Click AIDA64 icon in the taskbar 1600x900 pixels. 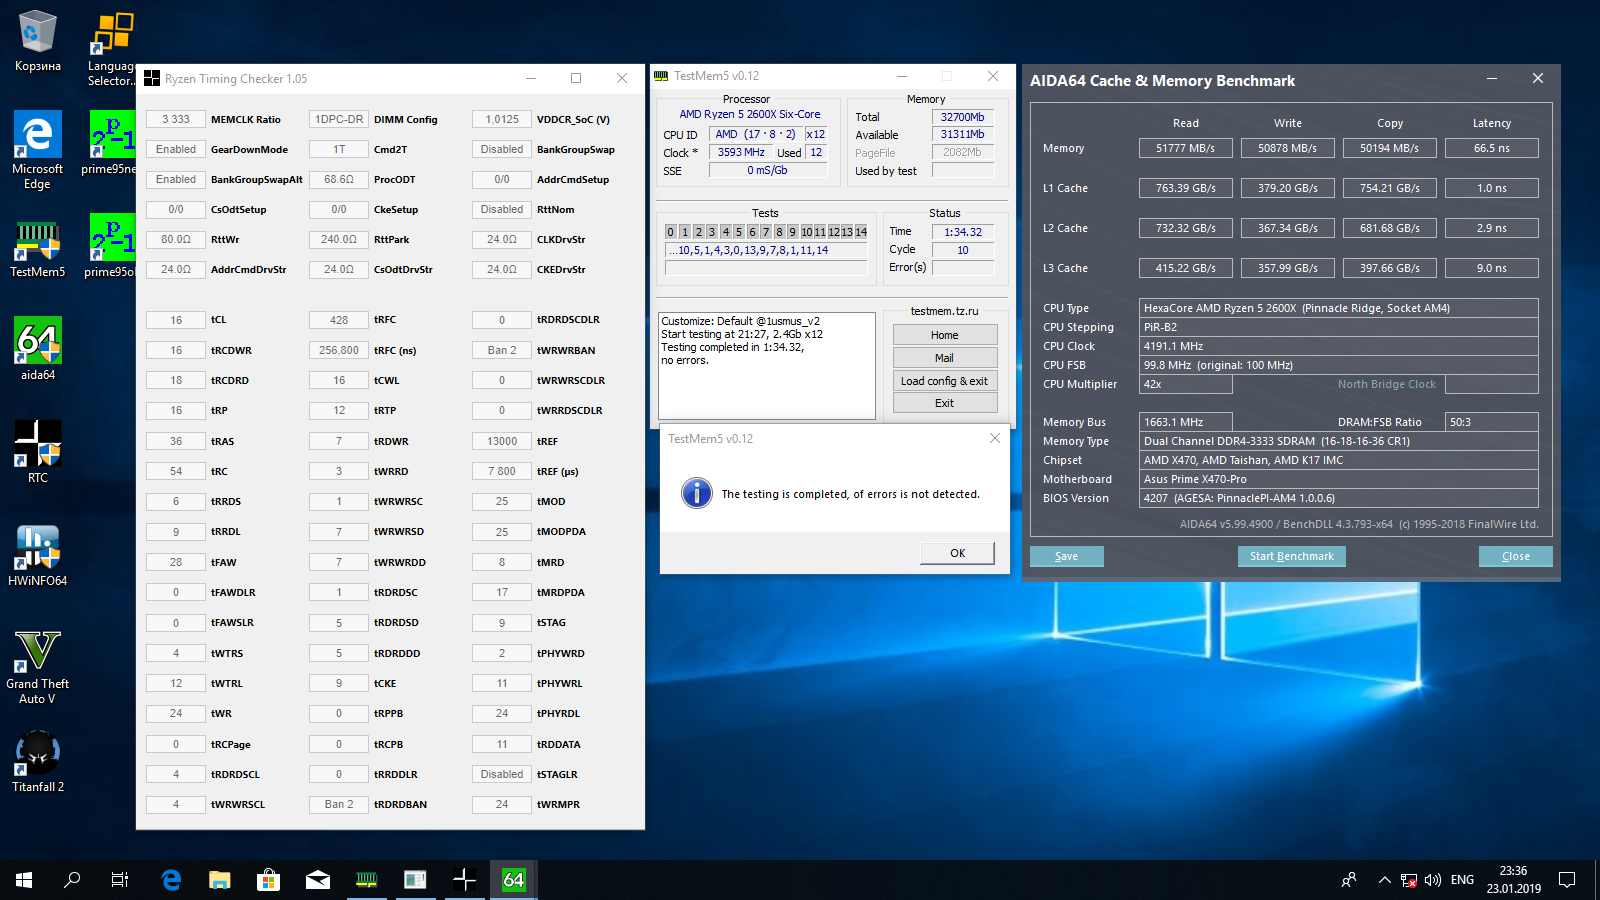513,880
